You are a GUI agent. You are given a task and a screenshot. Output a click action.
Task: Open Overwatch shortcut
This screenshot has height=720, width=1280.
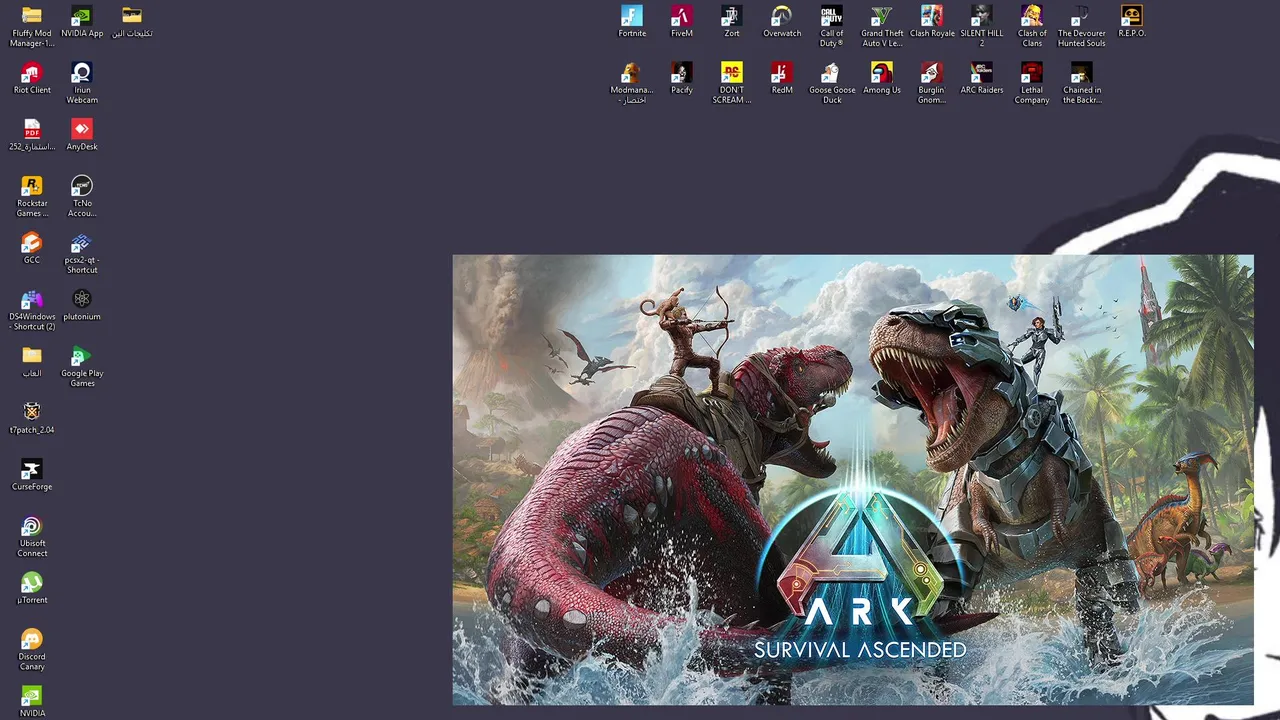[782, 16]
